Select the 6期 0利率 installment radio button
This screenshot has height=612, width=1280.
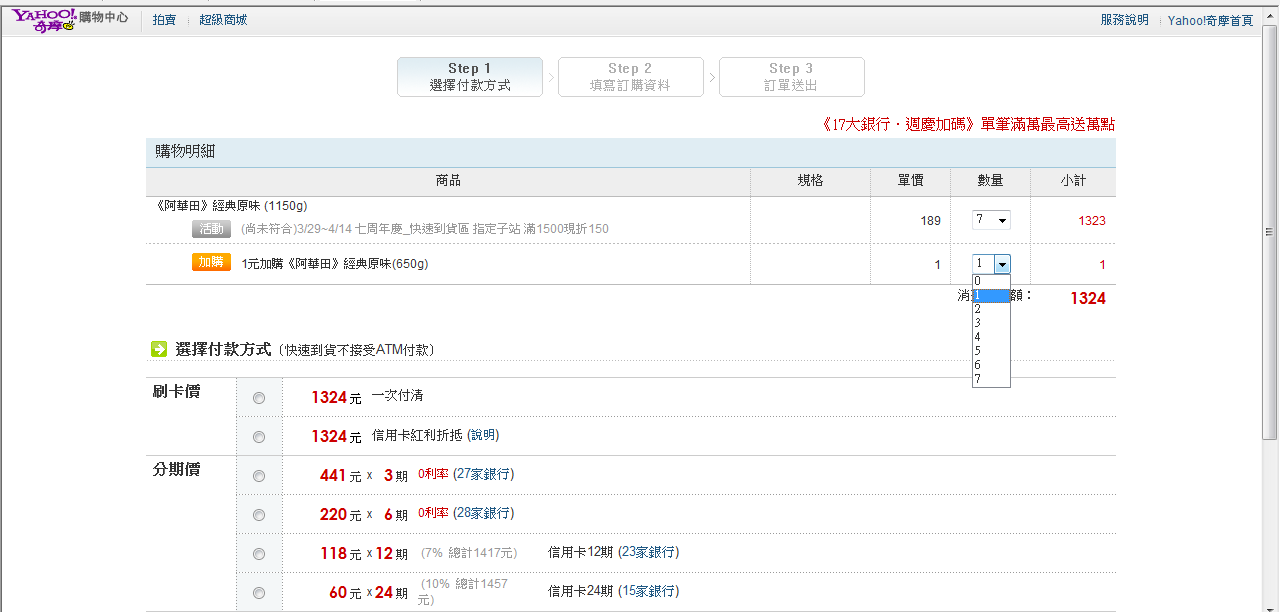click(x=259, y=515)
